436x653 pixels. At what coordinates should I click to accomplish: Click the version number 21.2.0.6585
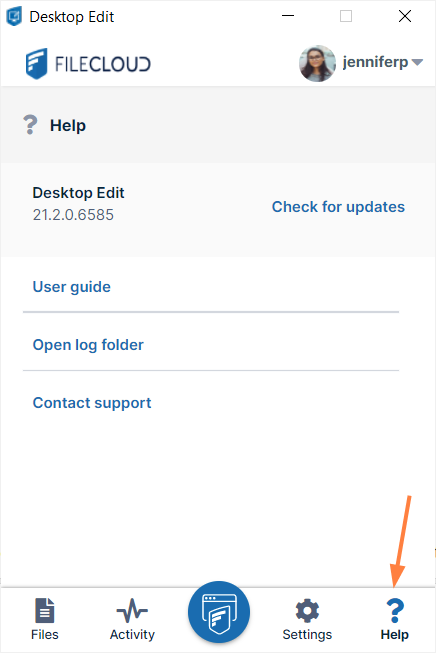click(x=73, y=215)
